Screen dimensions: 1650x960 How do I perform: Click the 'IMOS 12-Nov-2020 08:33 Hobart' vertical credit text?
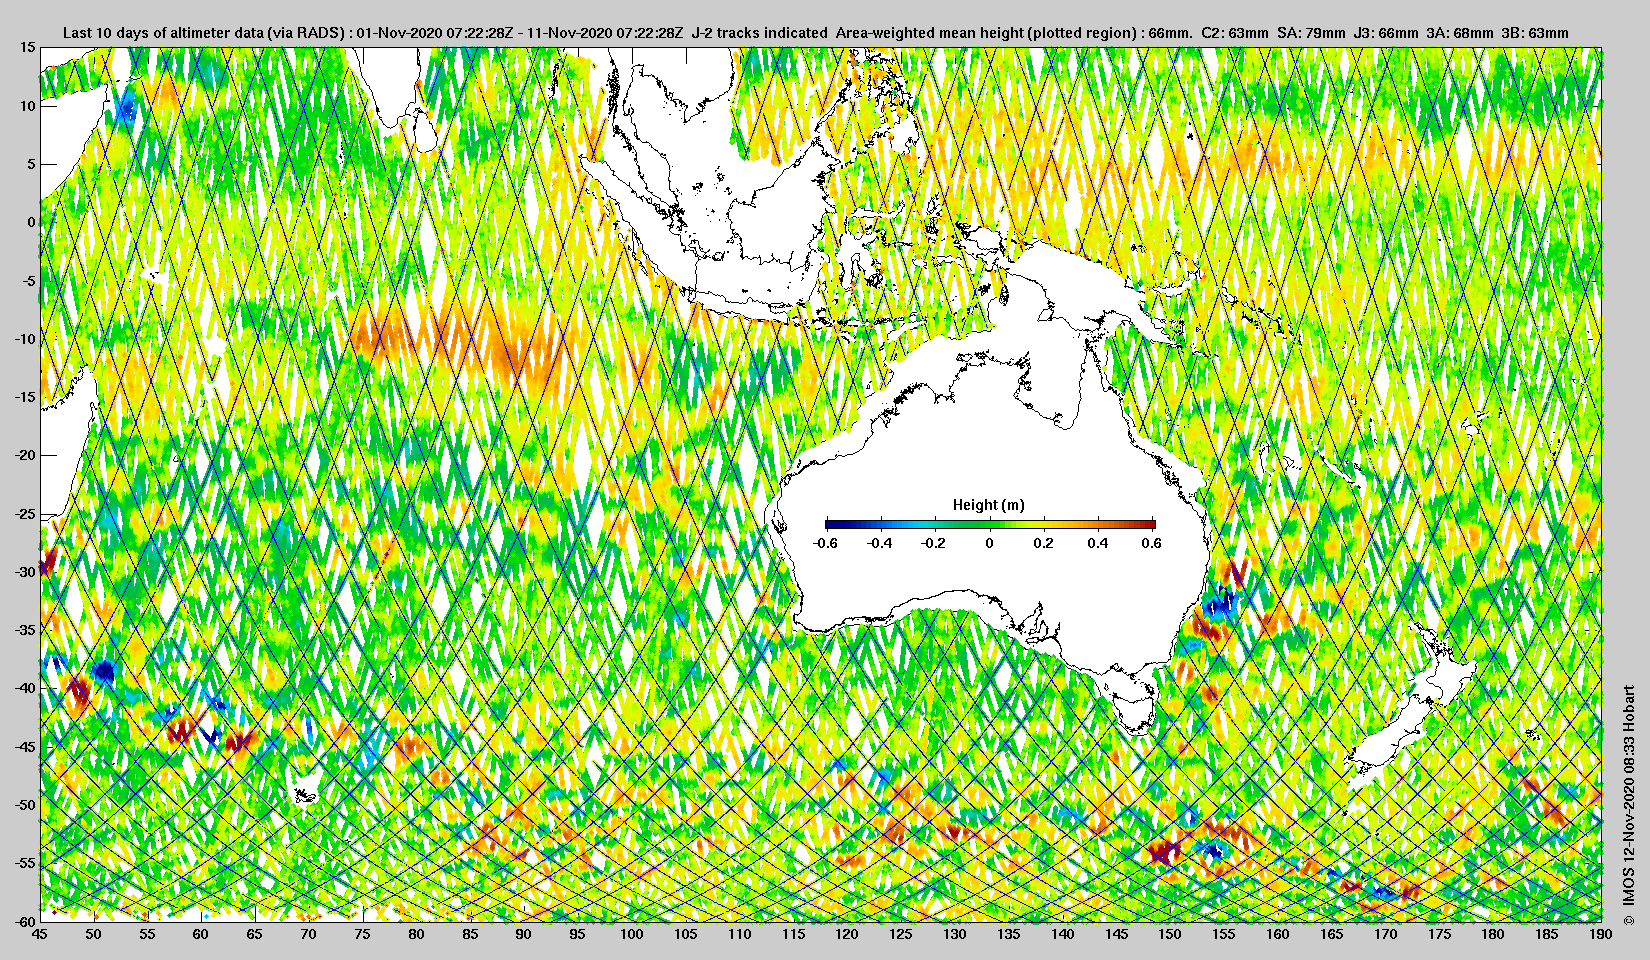tap(1629, 796)
